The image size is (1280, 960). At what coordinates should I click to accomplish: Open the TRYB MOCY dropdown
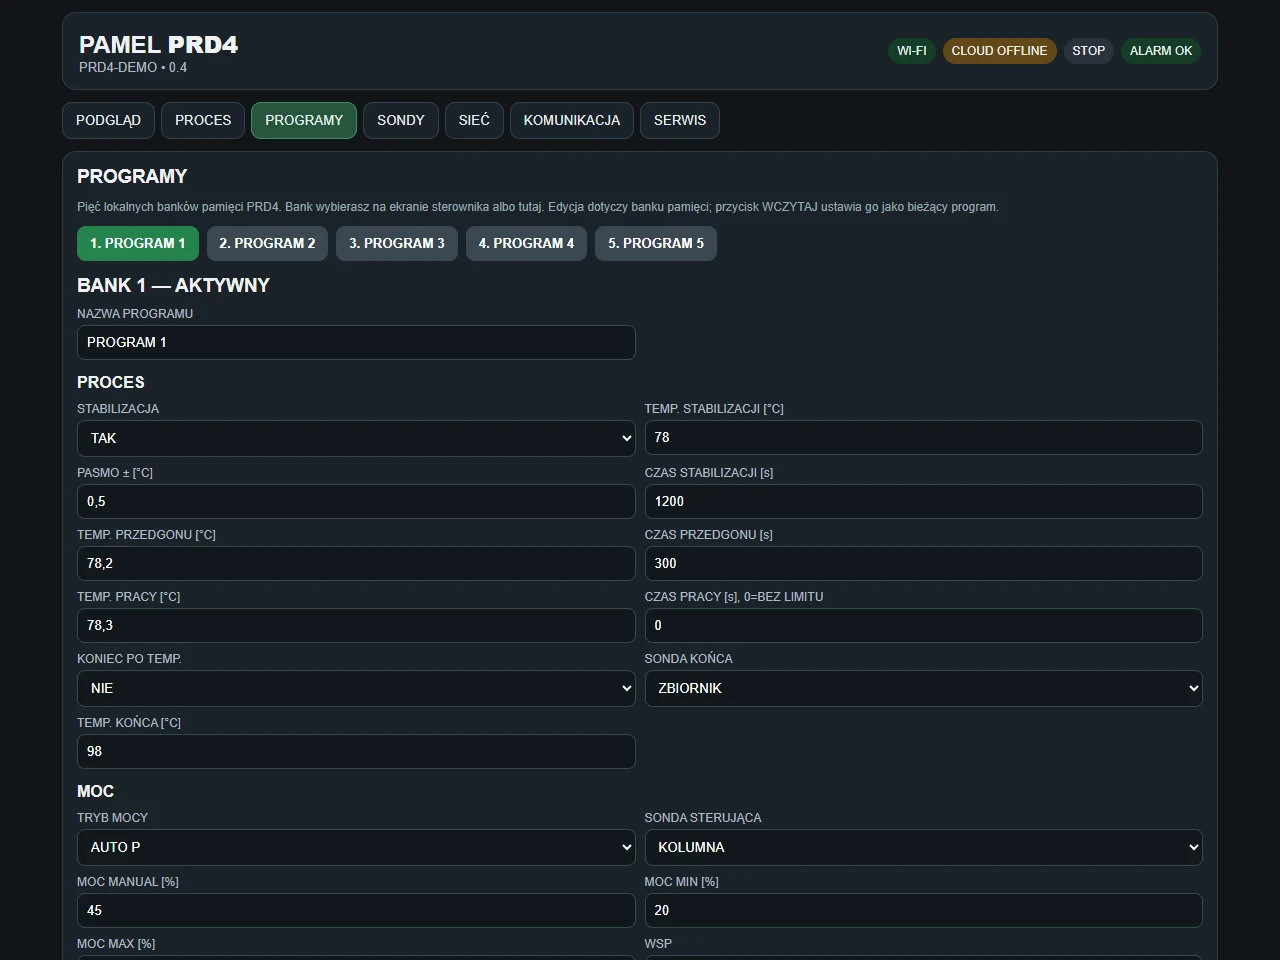pos(356,847)
